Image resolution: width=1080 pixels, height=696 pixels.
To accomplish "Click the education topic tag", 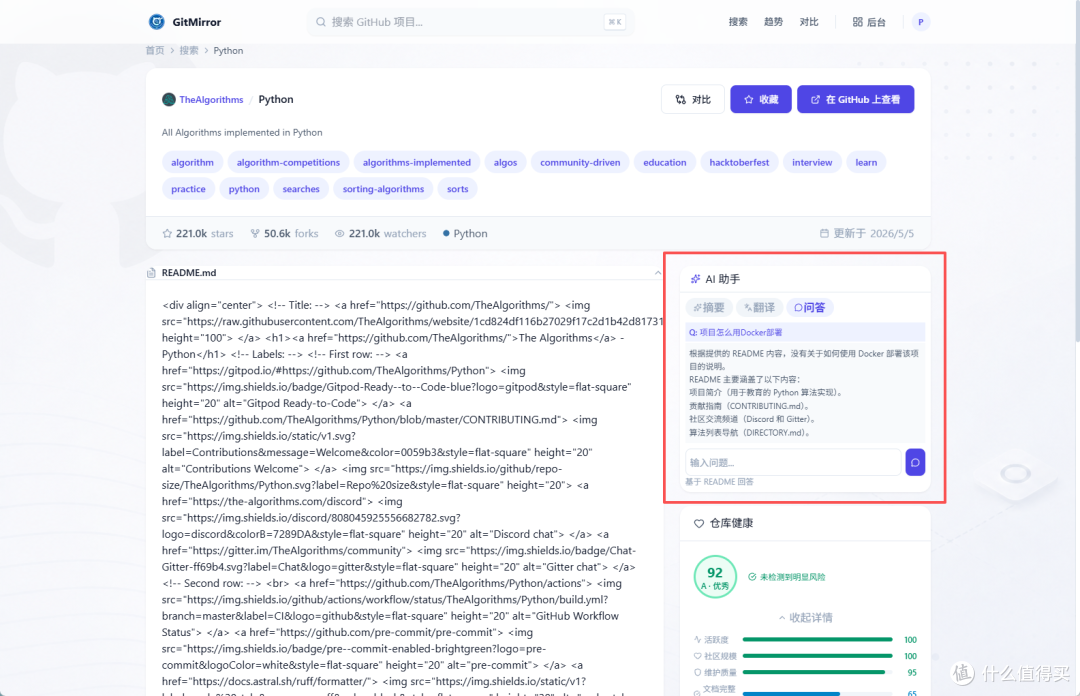I will pos(665,163).
